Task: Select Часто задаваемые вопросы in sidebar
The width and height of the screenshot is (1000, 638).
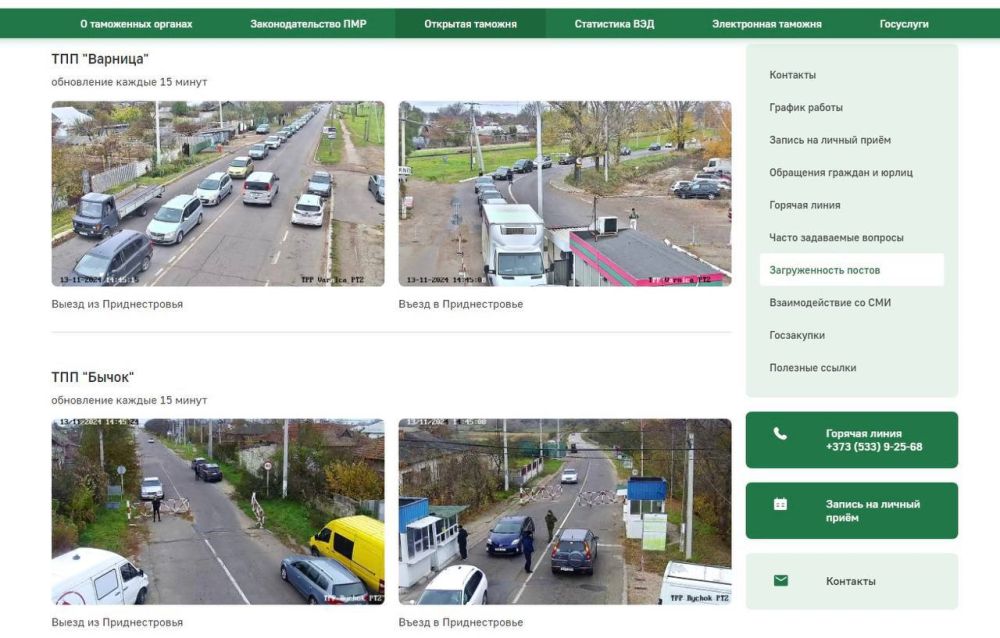Action: click(836, 238)
